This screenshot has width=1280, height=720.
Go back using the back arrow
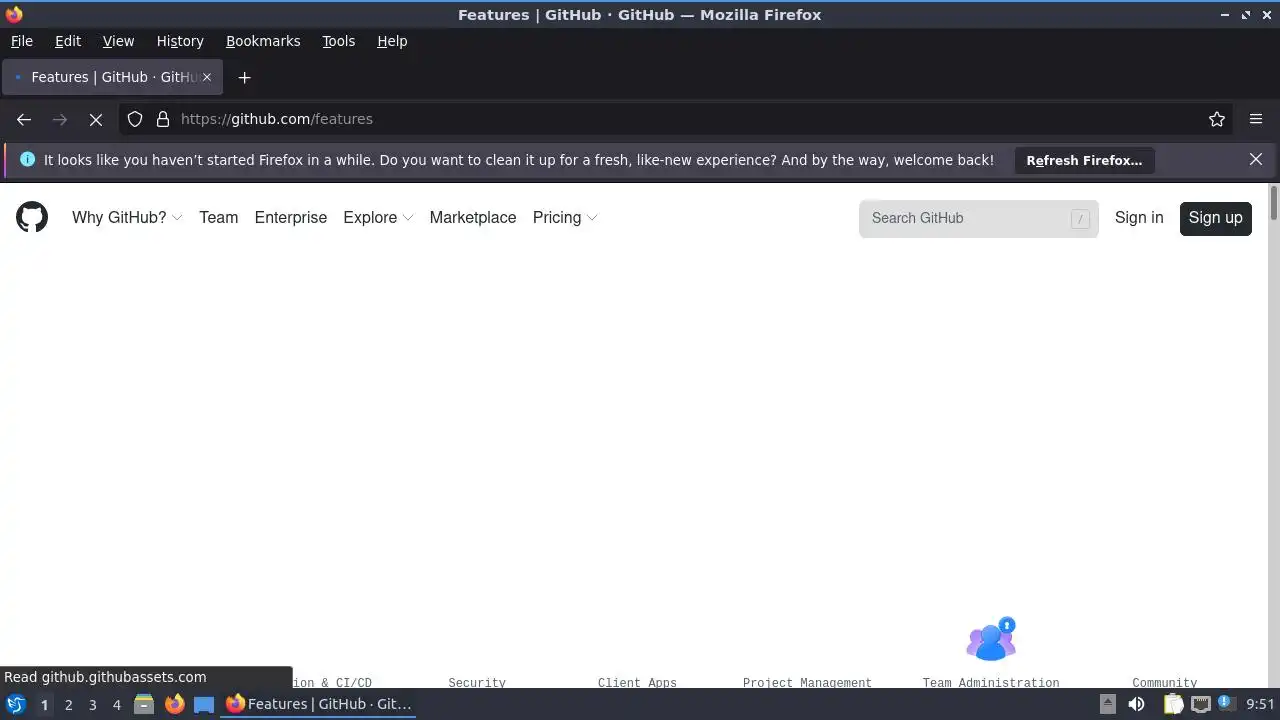click(24, 119)
